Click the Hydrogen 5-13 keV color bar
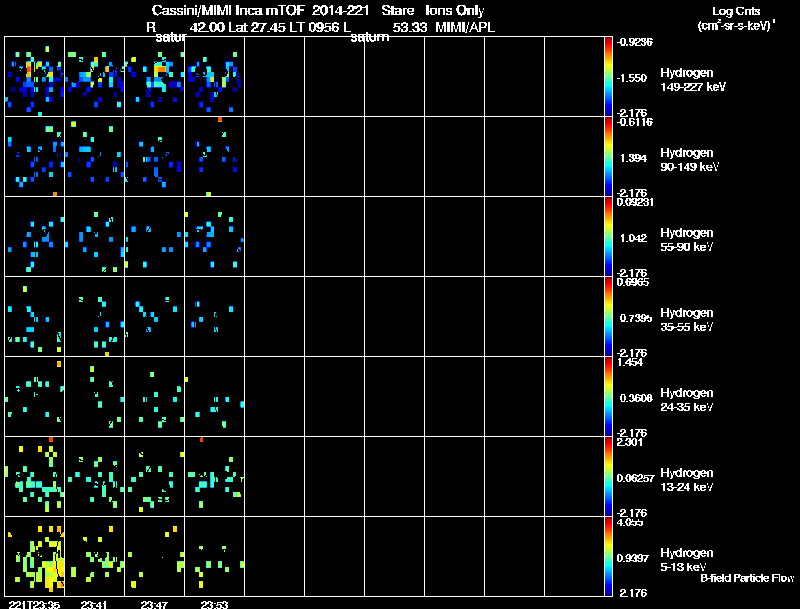Image resolution: width=800 pixels, height=609 pixels. click(608, 557)
